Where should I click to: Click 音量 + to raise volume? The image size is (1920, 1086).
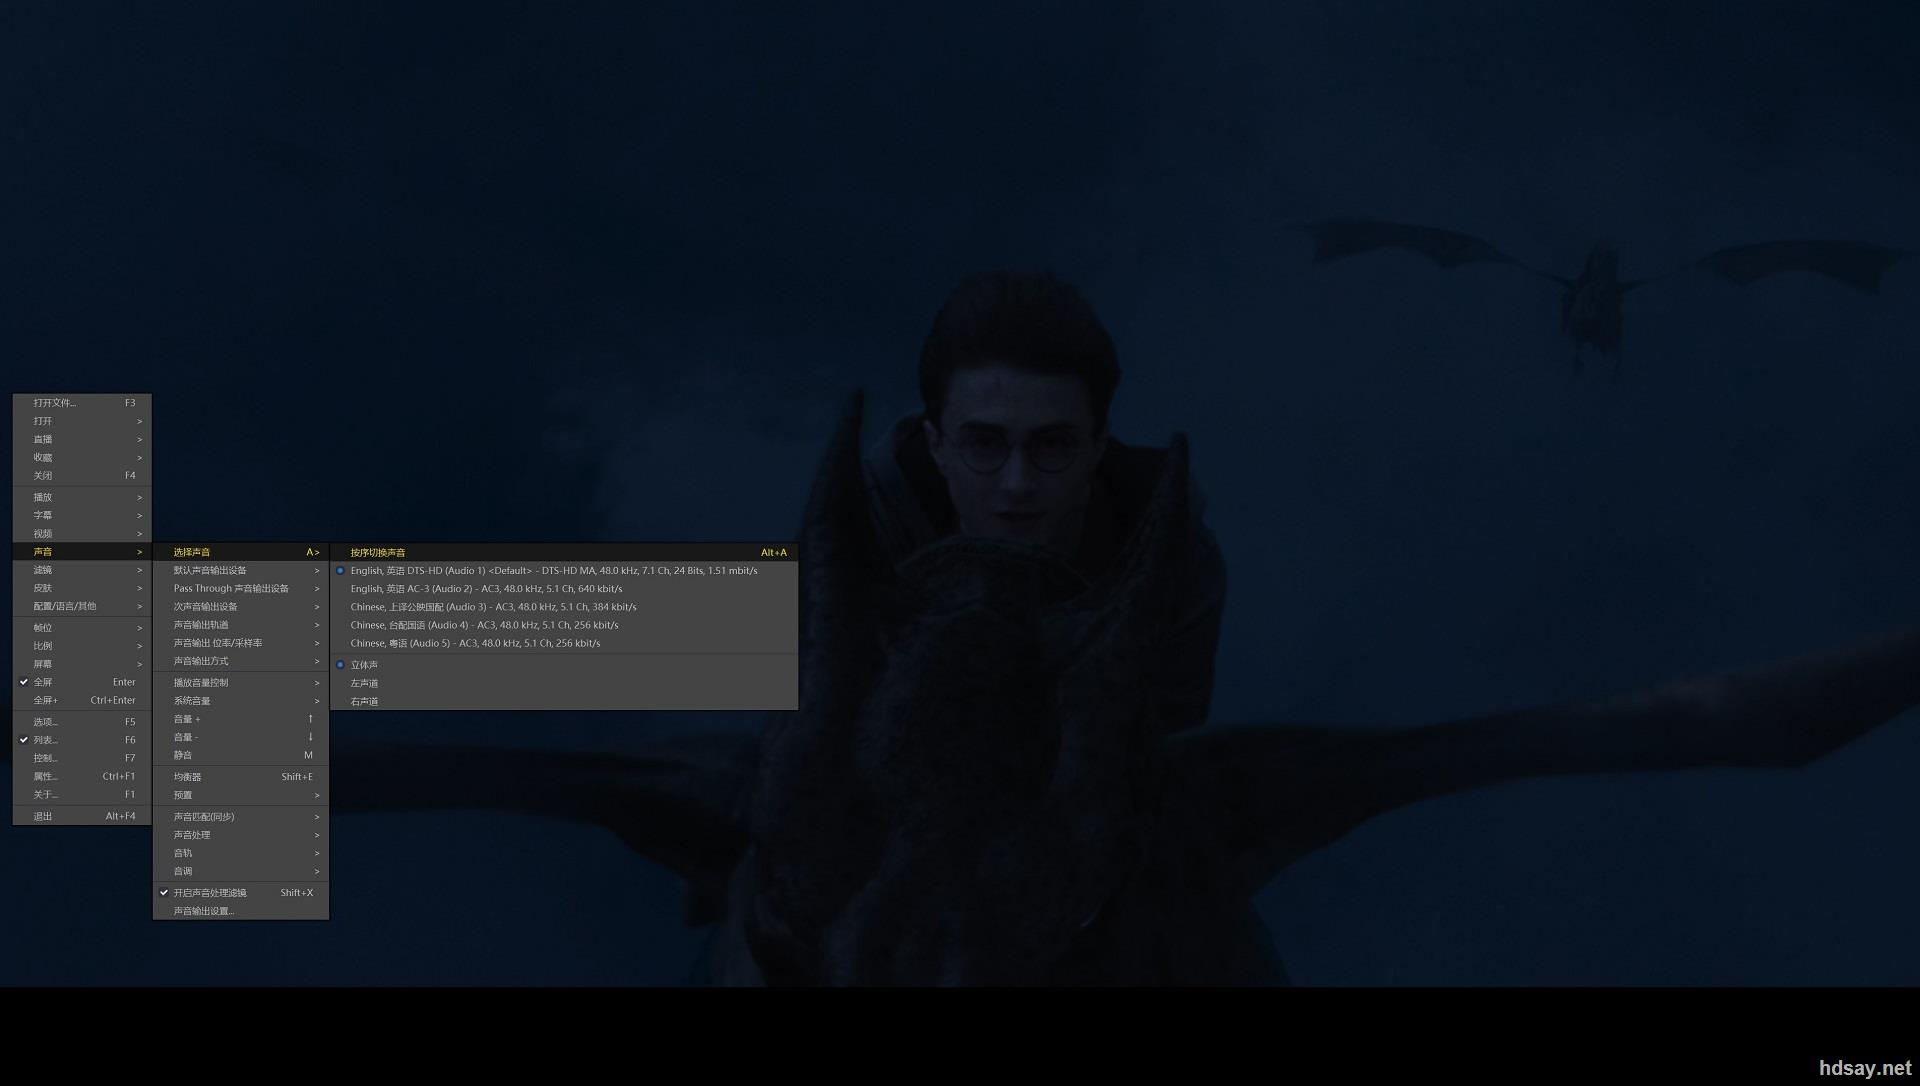(241, 719)
